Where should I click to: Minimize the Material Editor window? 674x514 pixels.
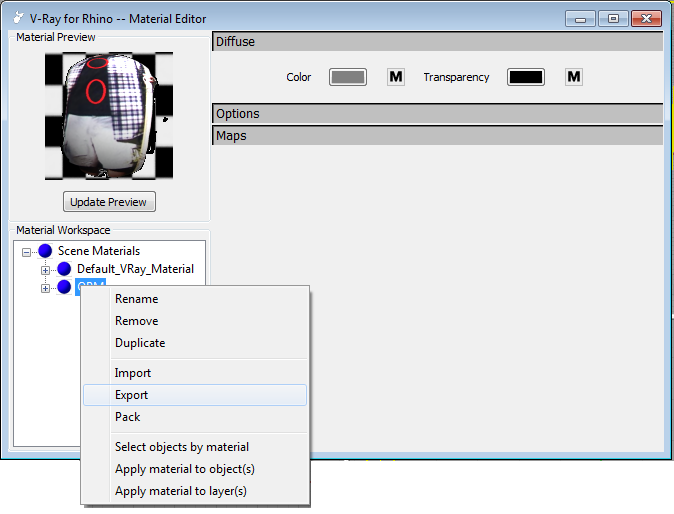click(580, 19)
